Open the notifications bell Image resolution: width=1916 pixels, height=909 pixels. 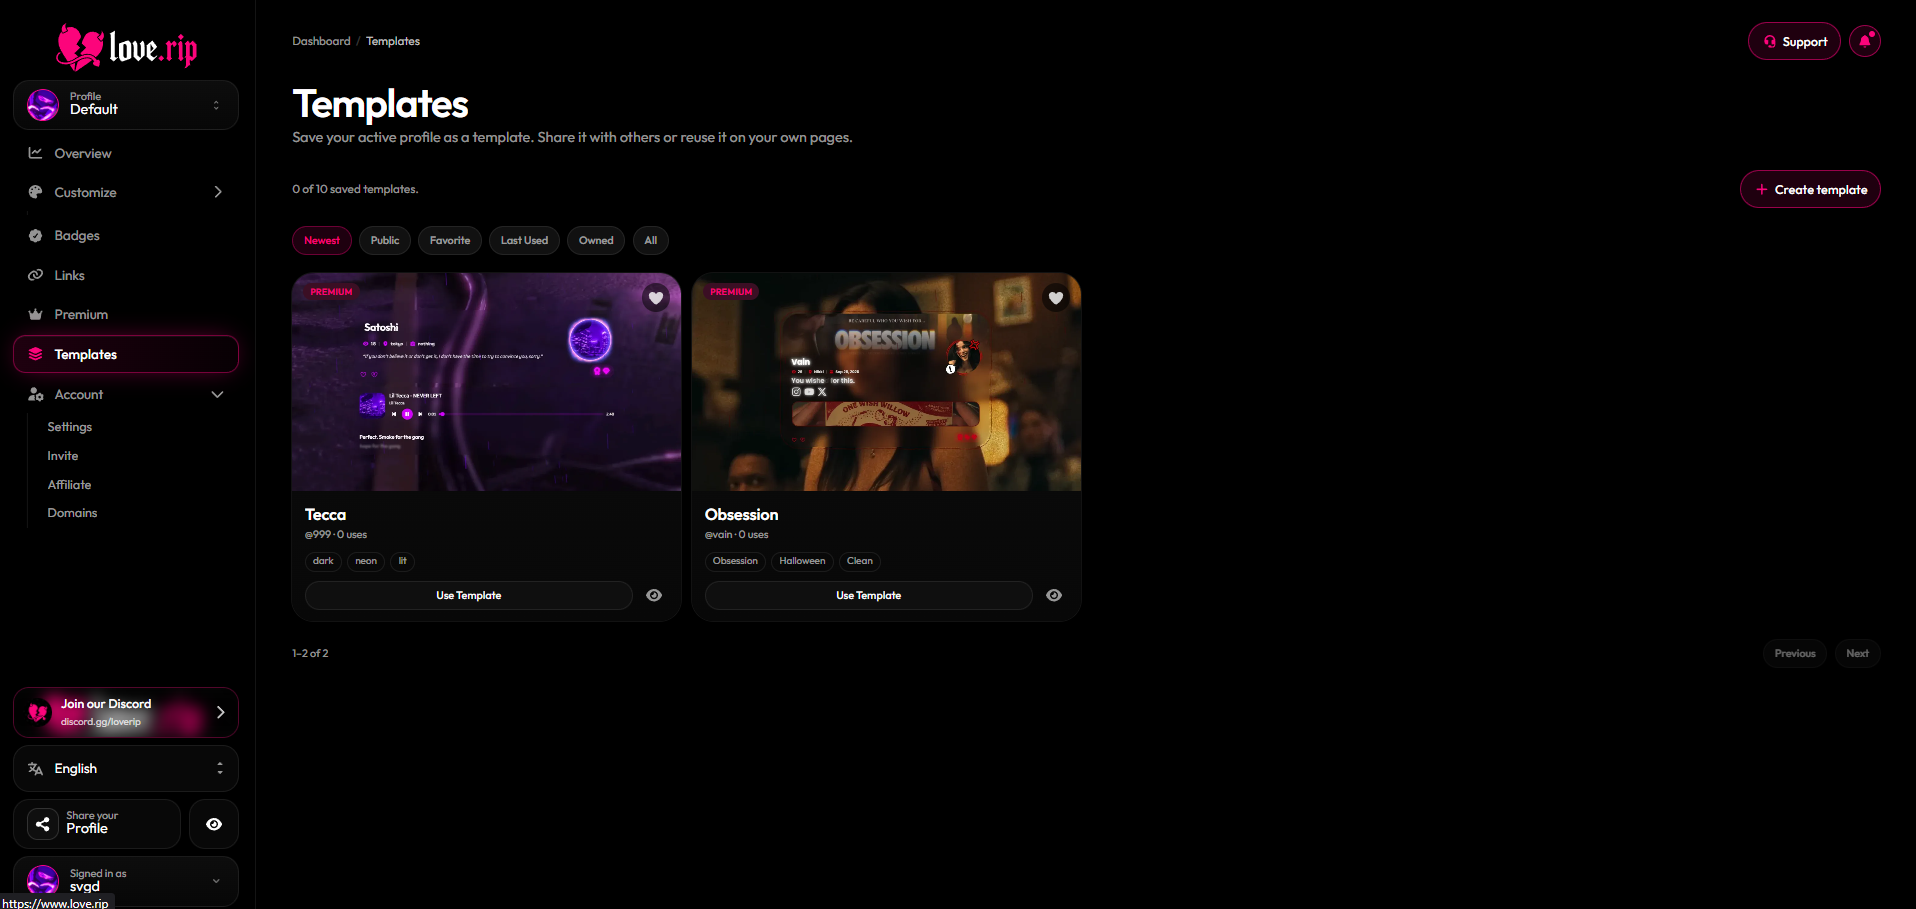[x=1865, y=41]
